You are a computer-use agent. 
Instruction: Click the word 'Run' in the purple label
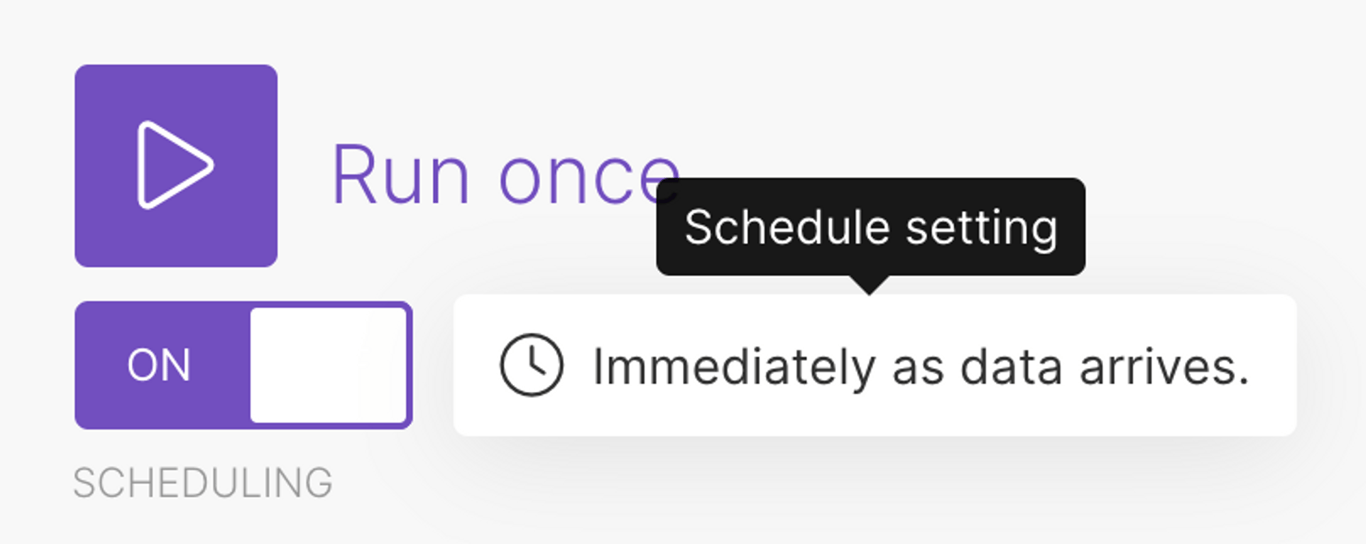tap(400, 175)
